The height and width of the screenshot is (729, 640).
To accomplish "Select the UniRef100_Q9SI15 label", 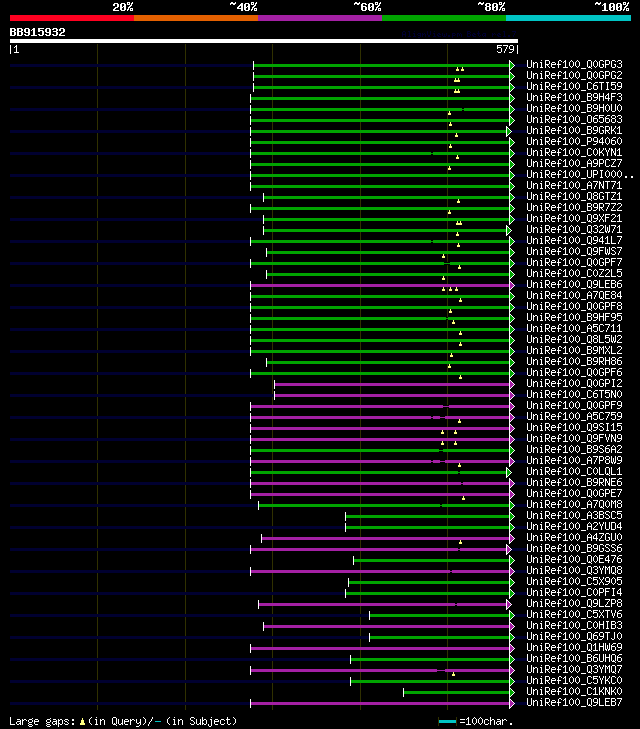I will click(574, 428).
